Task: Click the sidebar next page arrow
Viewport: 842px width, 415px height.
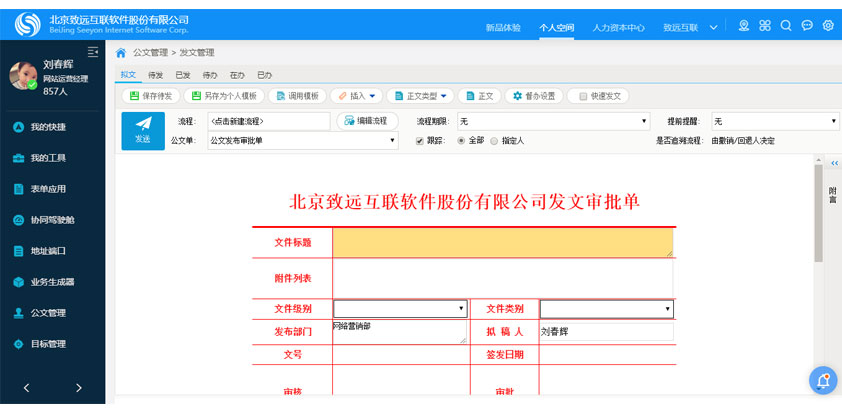Action: [79, 388]
